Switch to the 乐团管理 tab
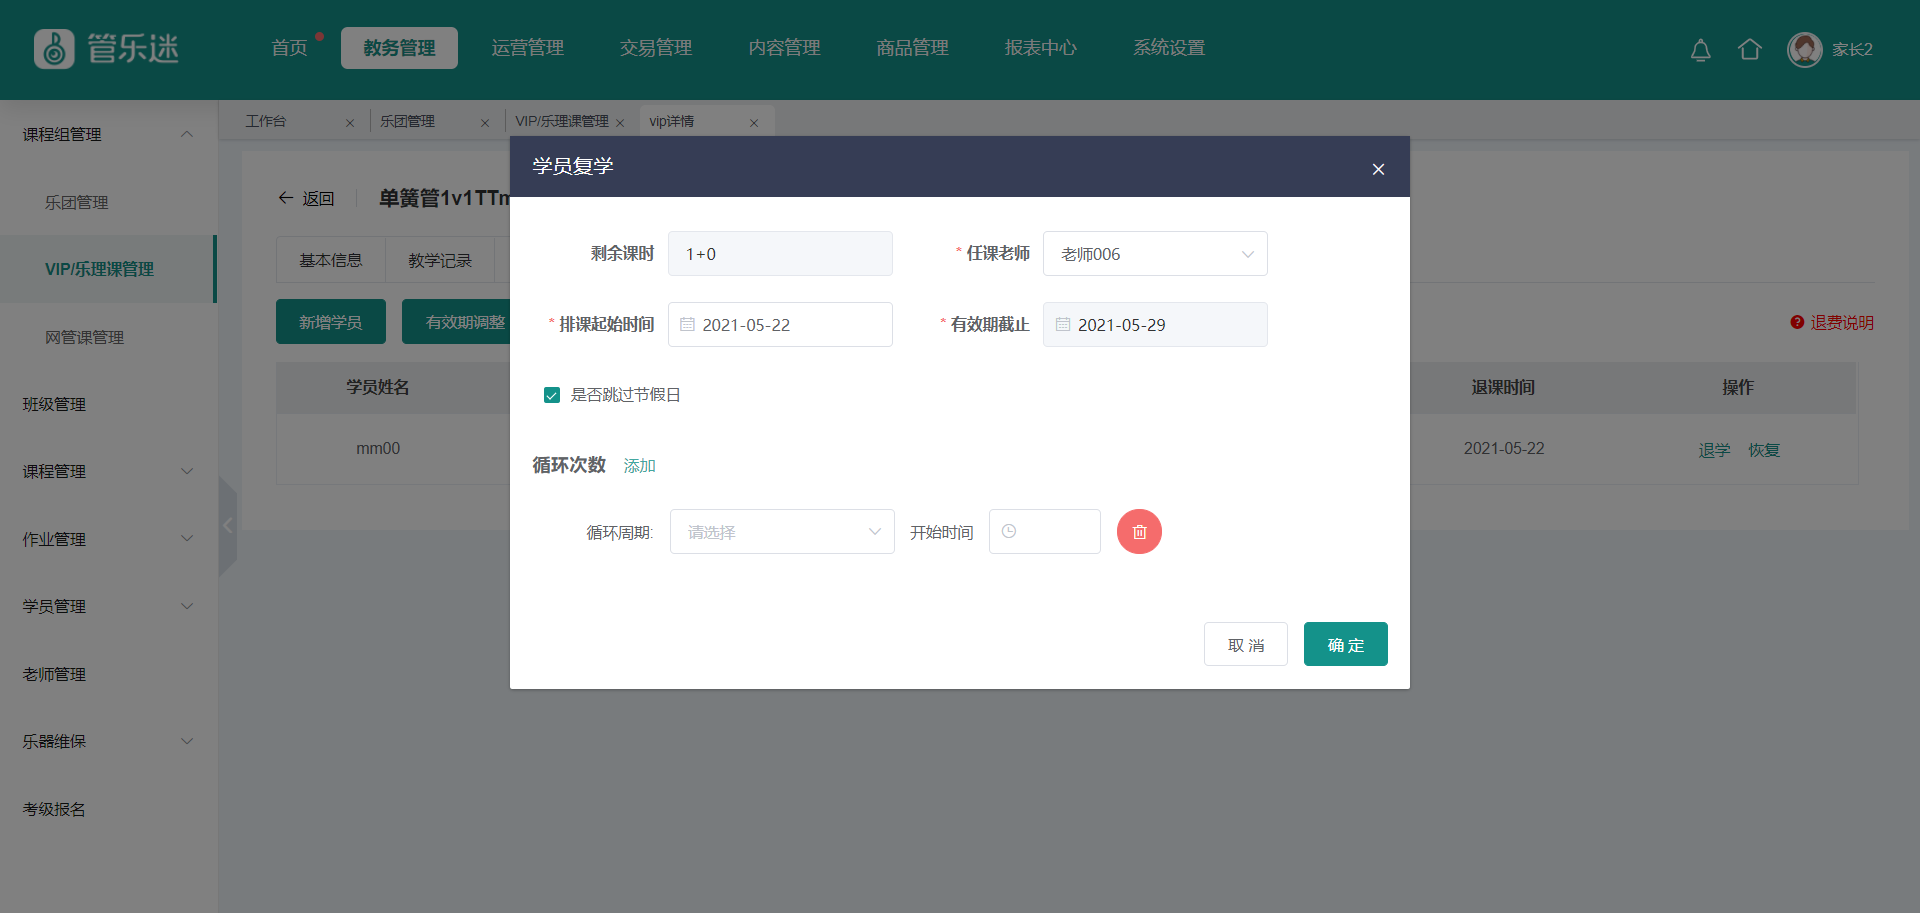The image size is (1920, 913). [x=408, y=122]
